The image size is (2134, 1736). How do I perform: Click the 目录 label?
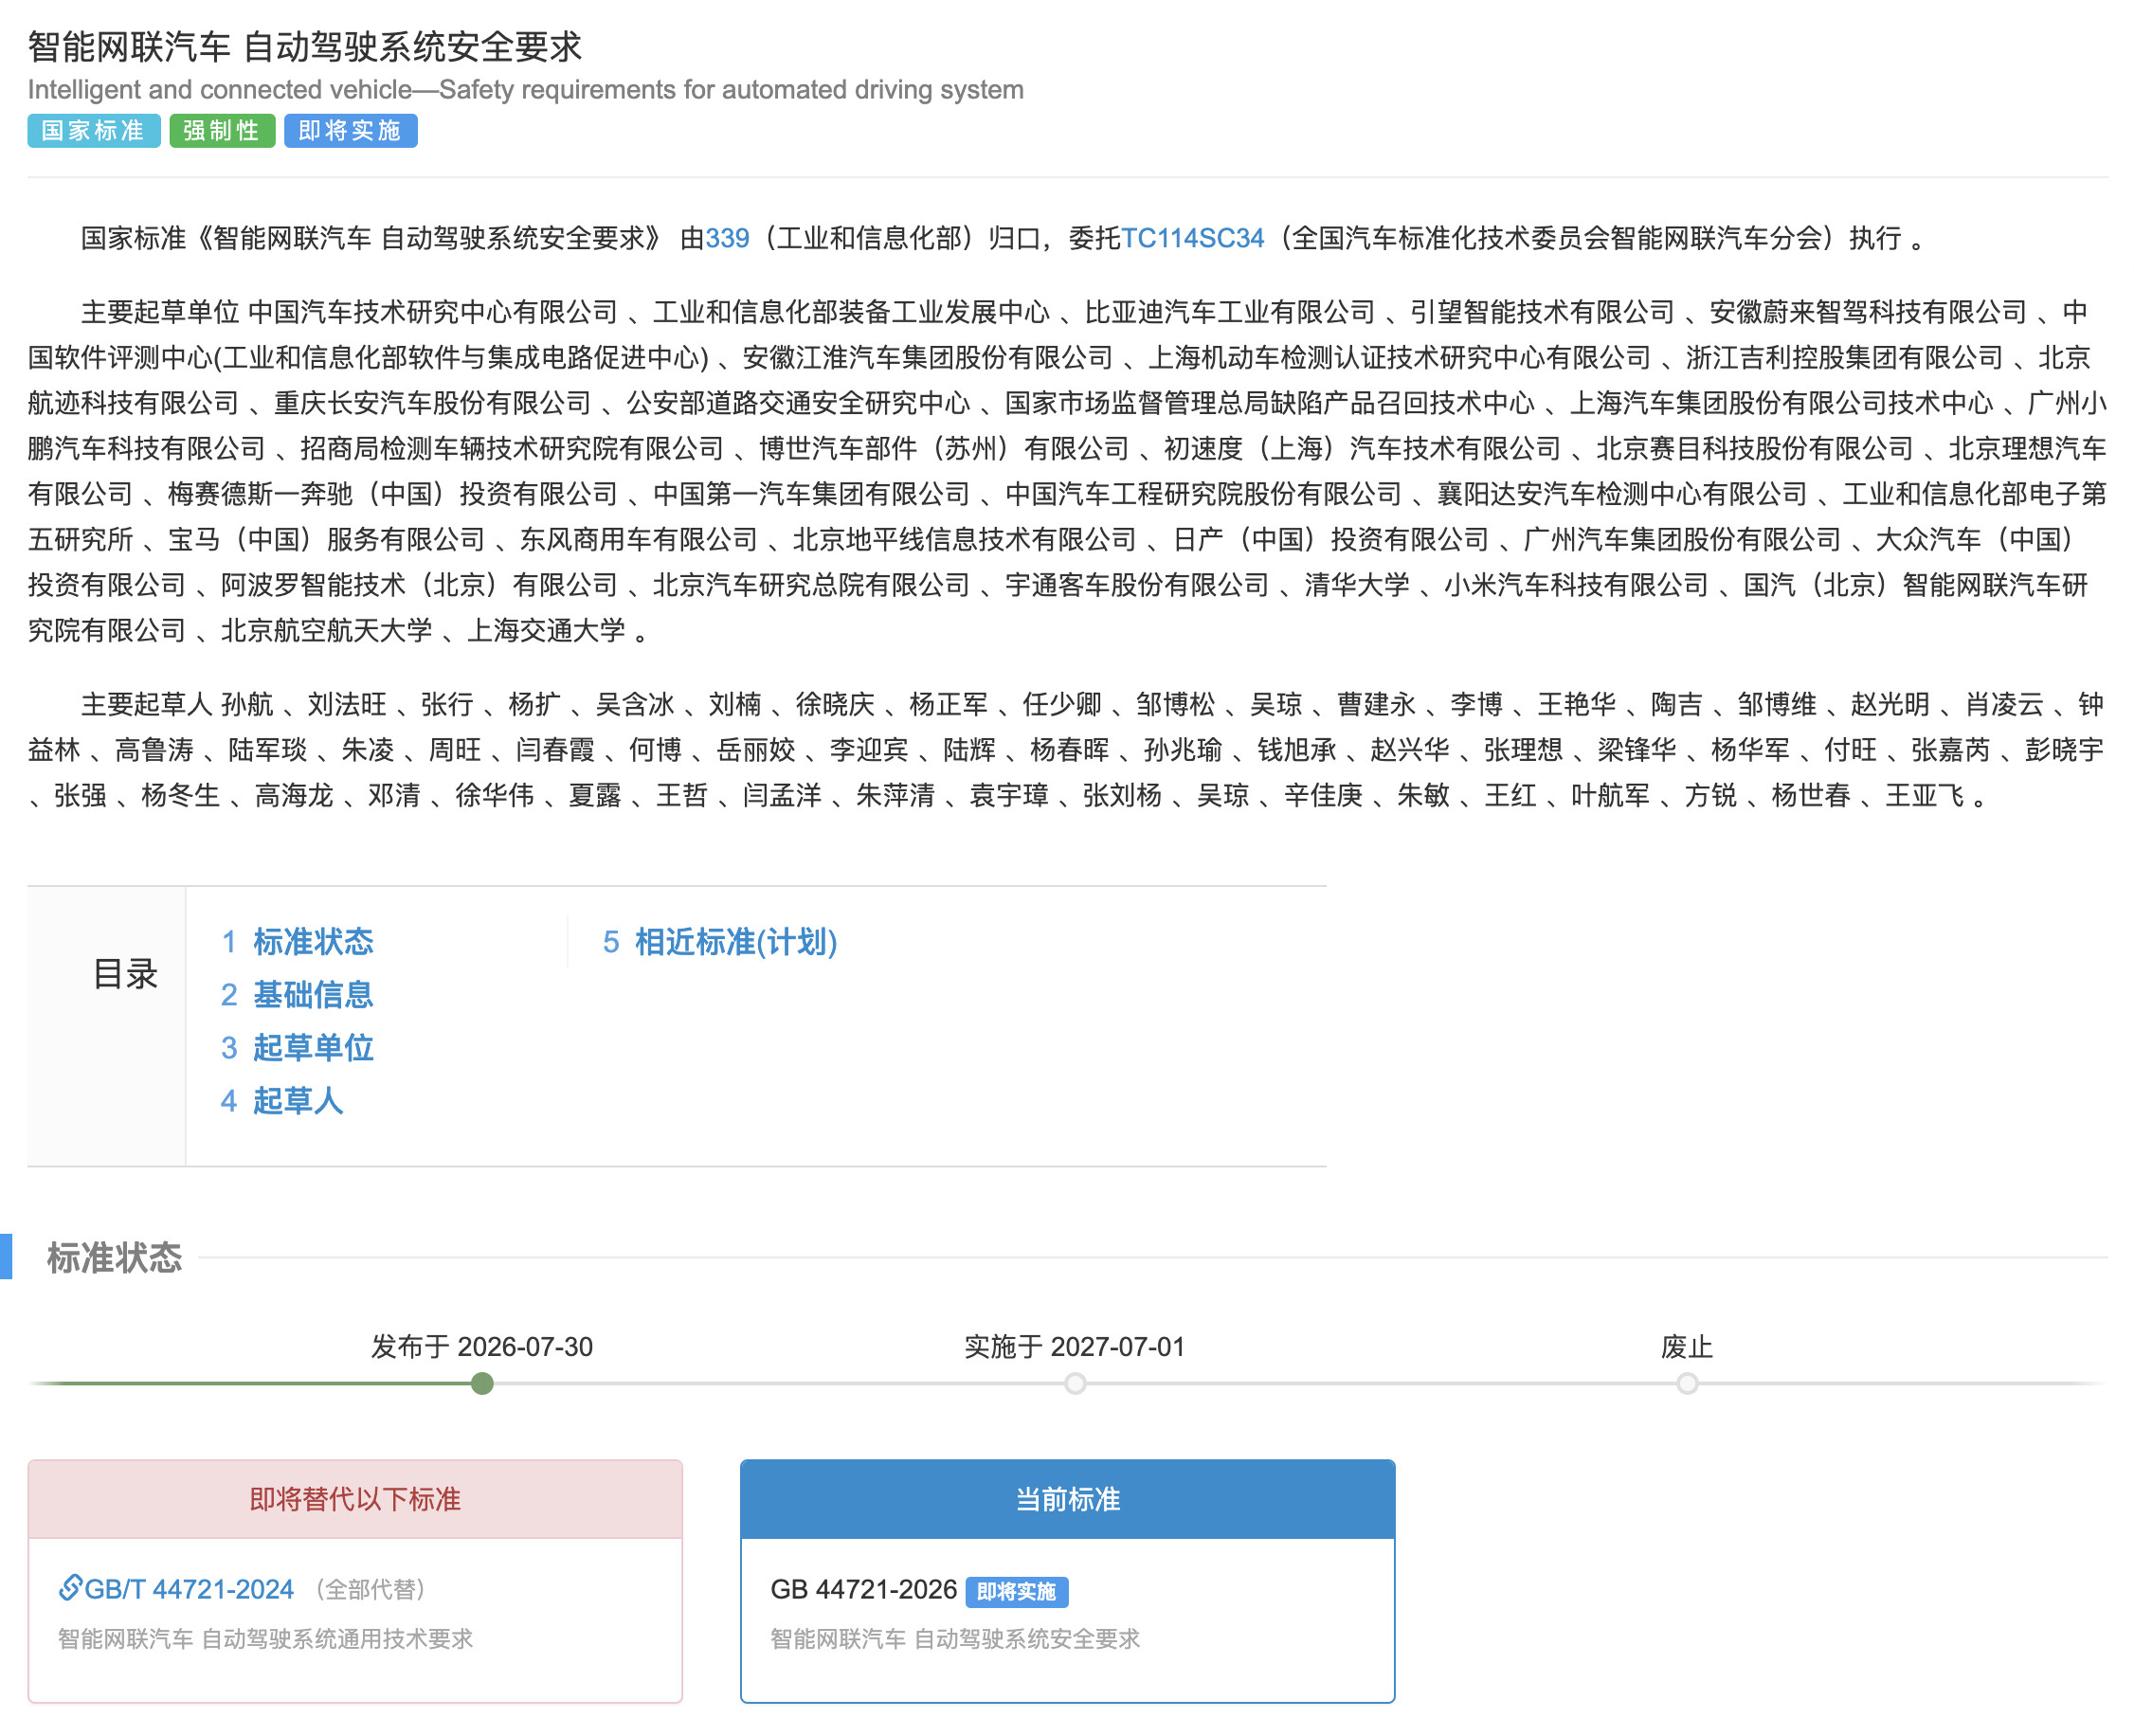point(125,973)
